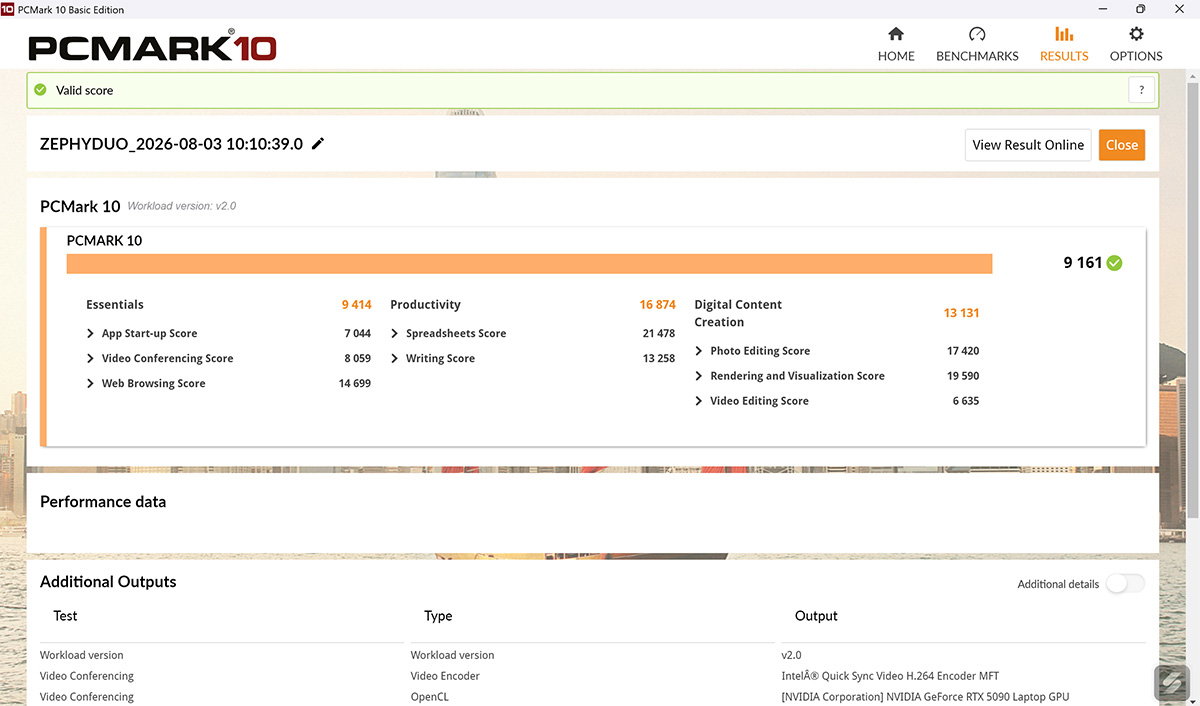Click View Result Online button

[1028, 145]
